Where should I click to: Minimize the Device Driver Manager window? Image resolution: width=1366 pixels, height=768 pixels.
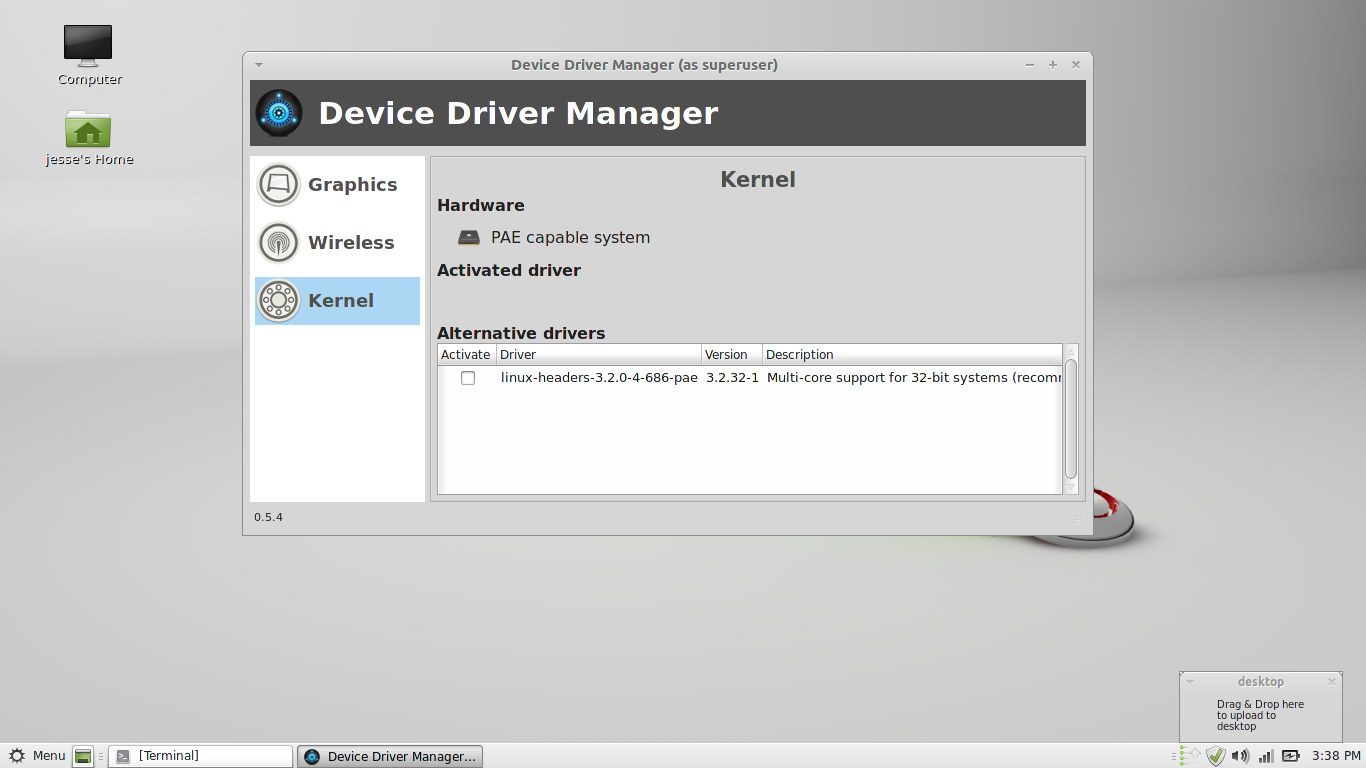(x=1030, y=65)
